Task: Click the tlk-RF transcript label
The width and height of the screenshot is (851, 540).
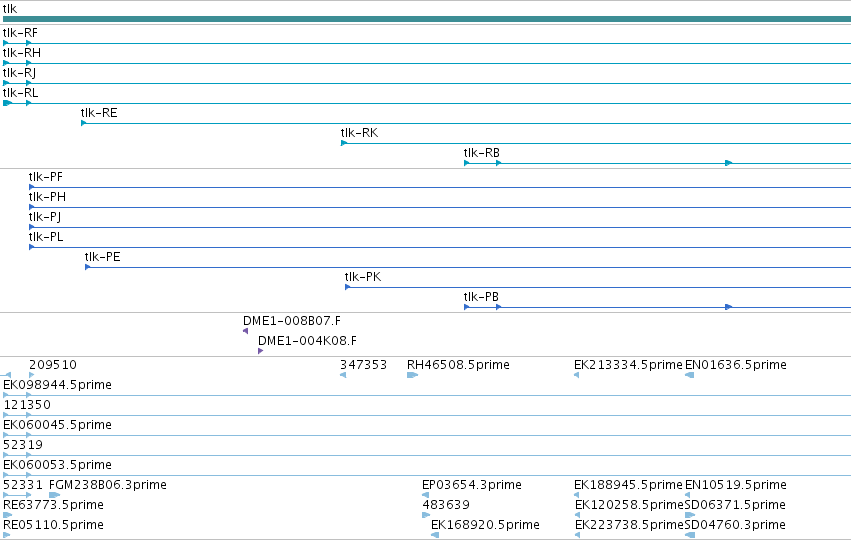Action: 20,33
